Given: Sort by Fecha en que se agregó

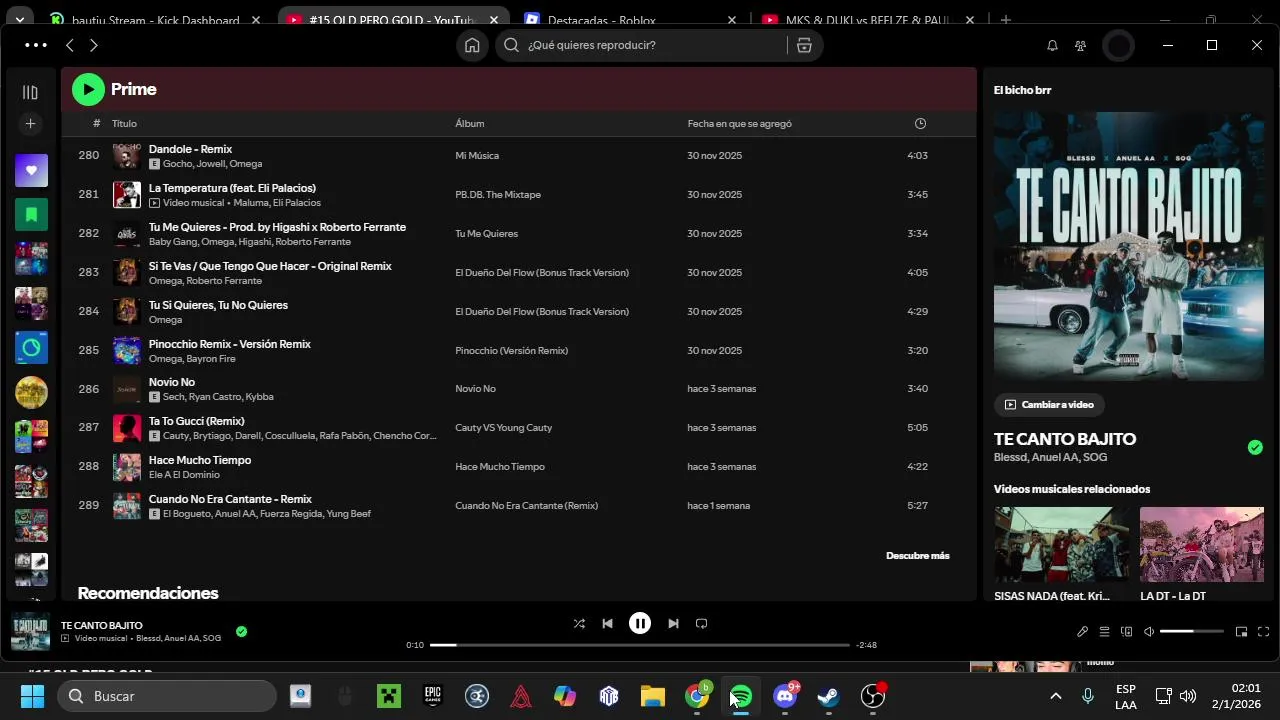Looking at the screenshot, I should pos(739,124).
